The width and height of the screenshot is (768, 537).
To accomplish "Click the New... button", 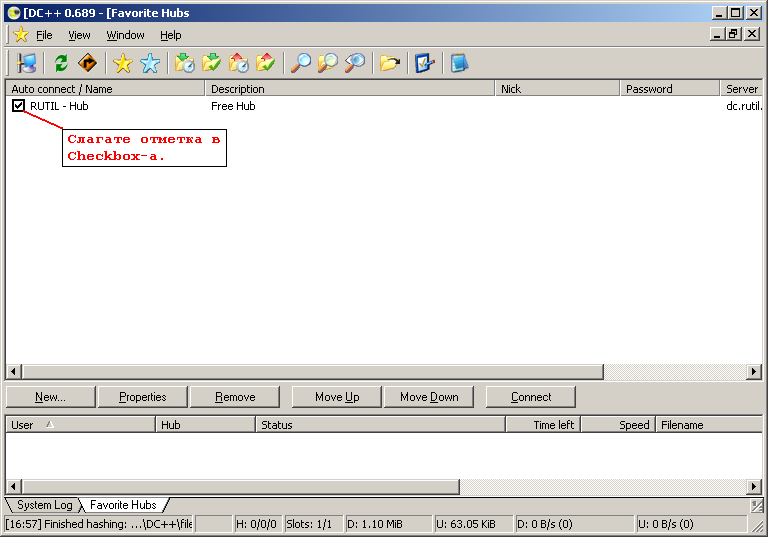I will pyautogui.click(x=50, y=397).
